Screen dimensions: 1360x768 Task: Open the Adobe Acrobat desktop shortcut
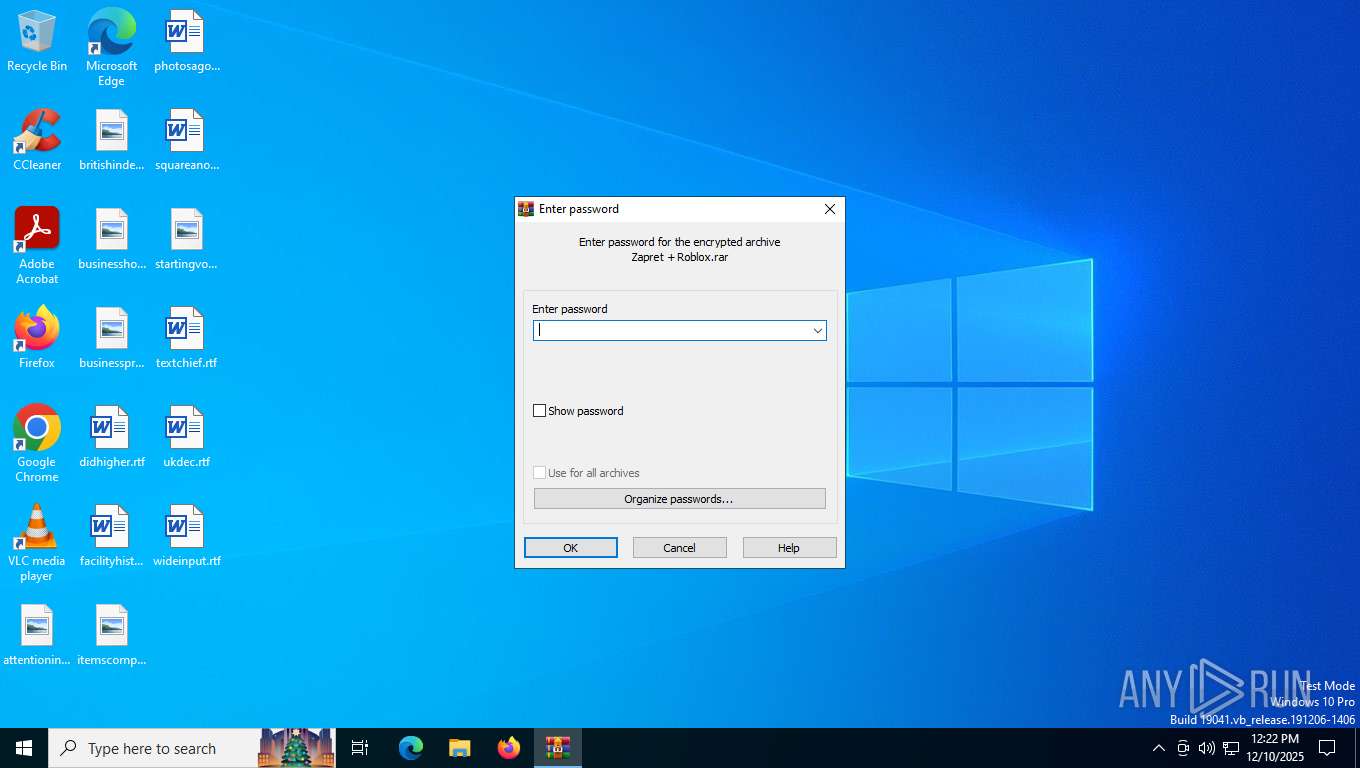[37, 245]
